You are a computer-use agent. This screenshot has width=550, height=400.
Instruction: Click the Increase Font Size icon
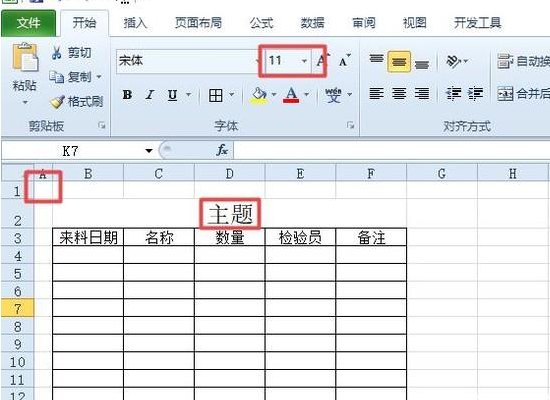click(322, 61)
